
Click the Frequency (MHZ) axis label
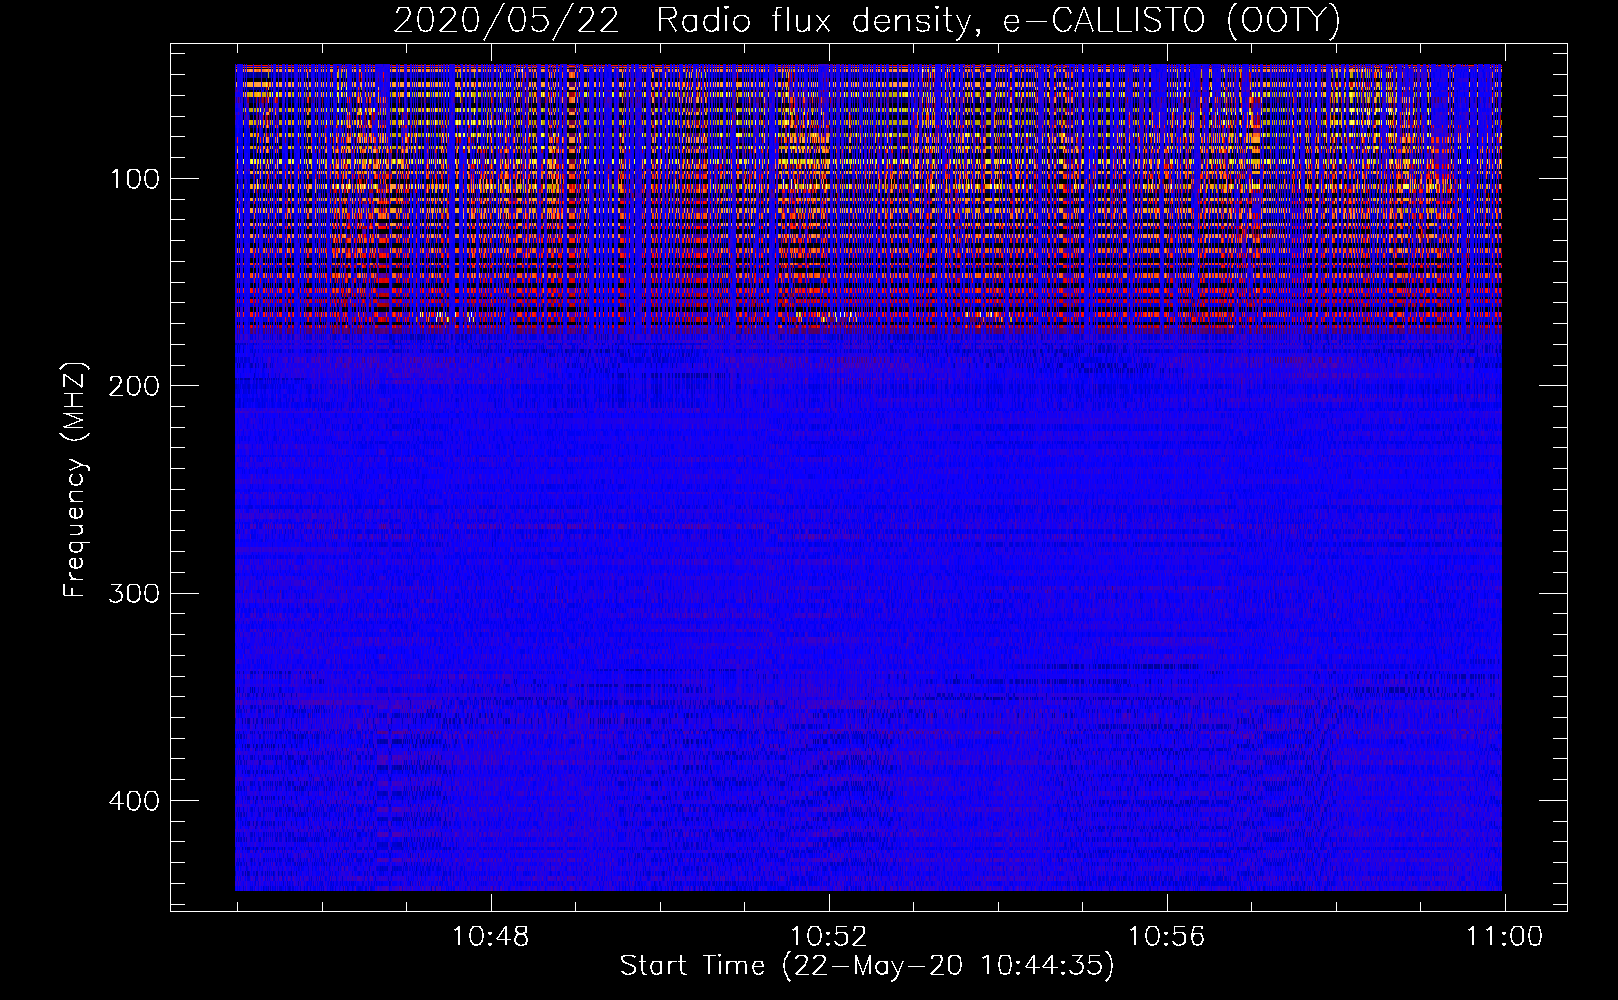click(75, 480)
